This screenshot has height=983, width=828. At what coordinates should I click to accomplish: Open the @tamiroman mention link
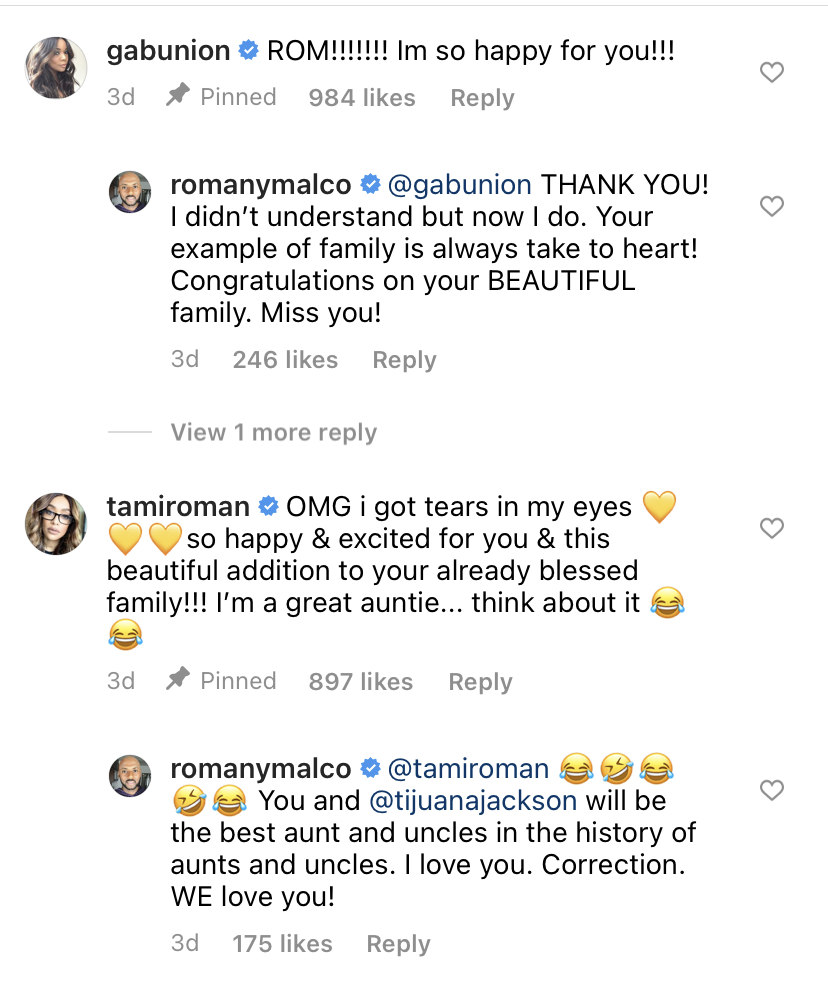click(x=468, y=769)
